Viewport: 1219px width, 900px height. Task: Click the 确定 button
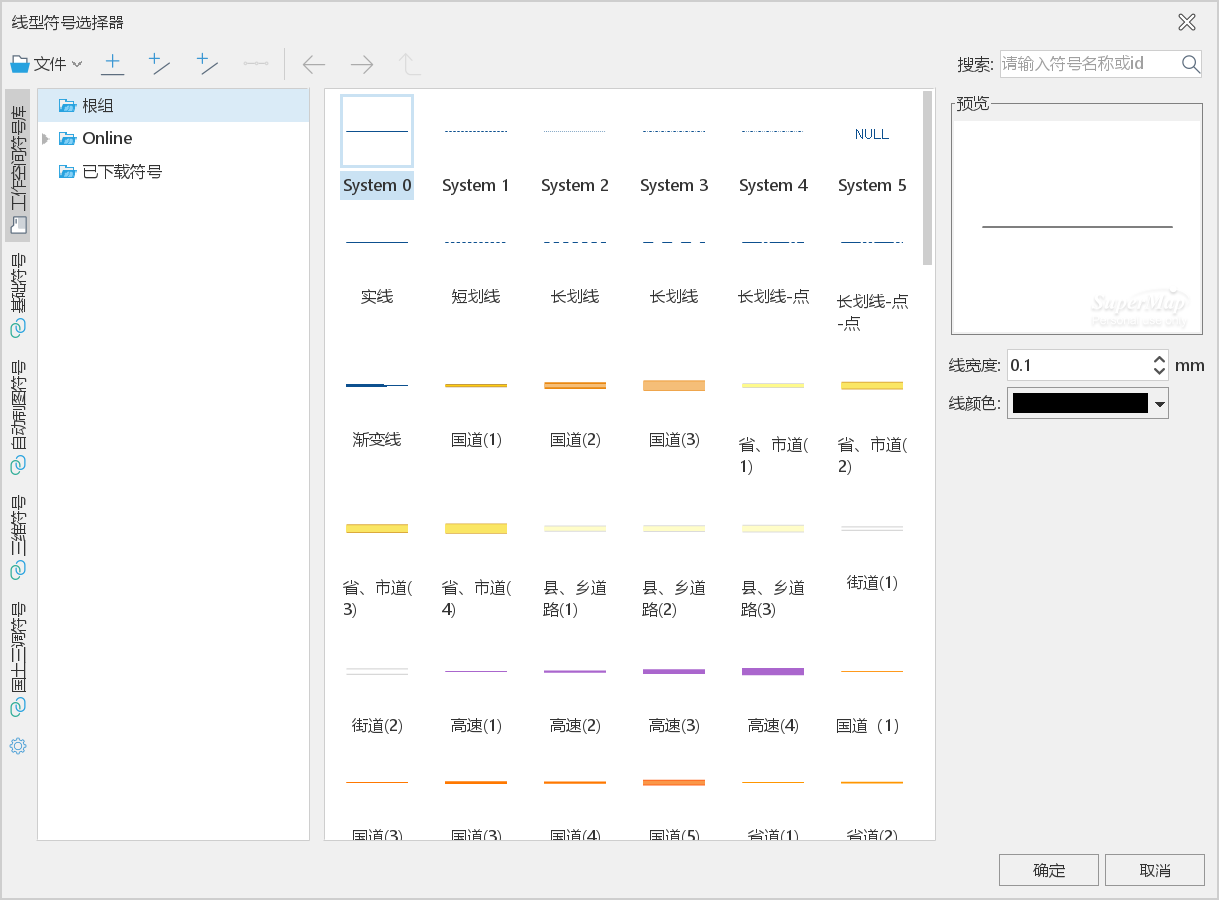(1048, 870)
